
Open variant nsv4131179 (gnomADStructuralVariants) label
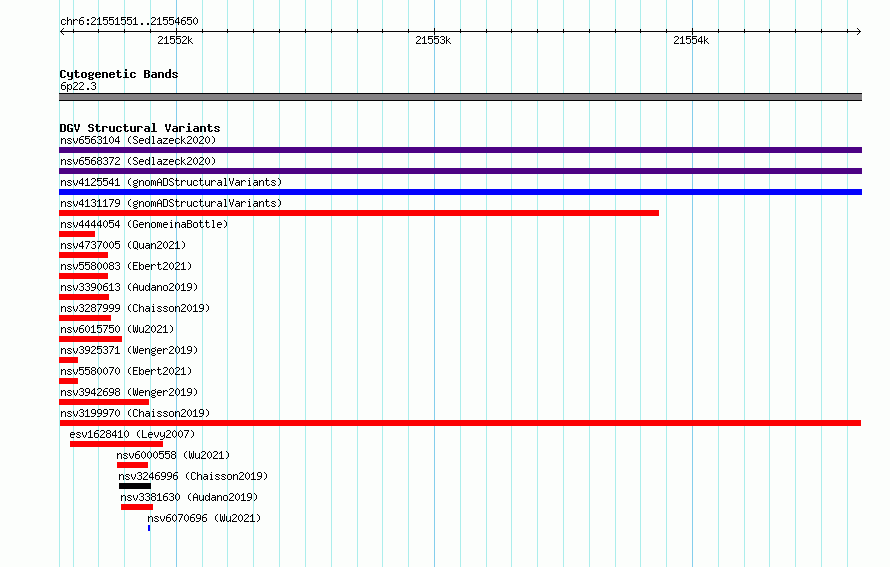pos(171,203)
